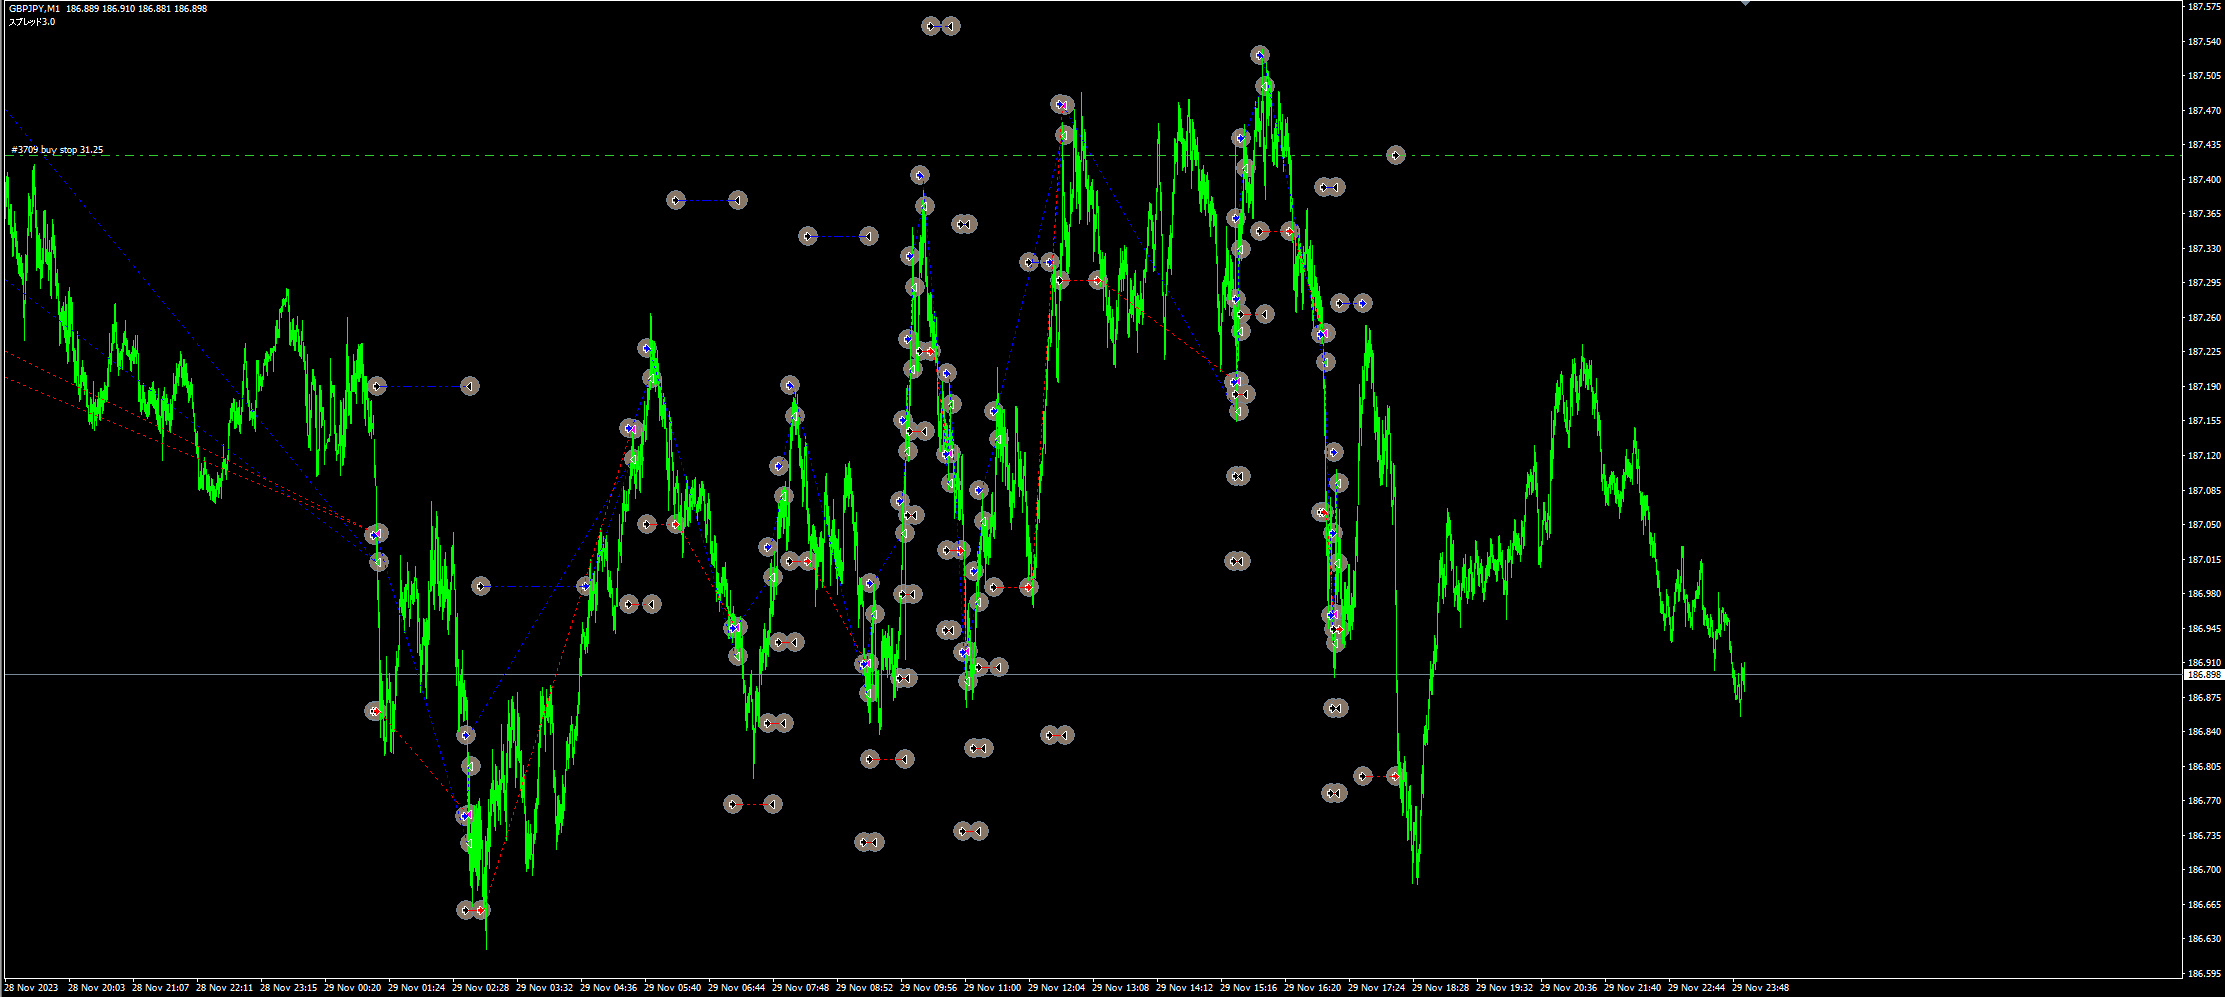Click 29 Nov 14:12 on the time axis
This screenshot has height=997, width=2225.
tap(1185, 988)
